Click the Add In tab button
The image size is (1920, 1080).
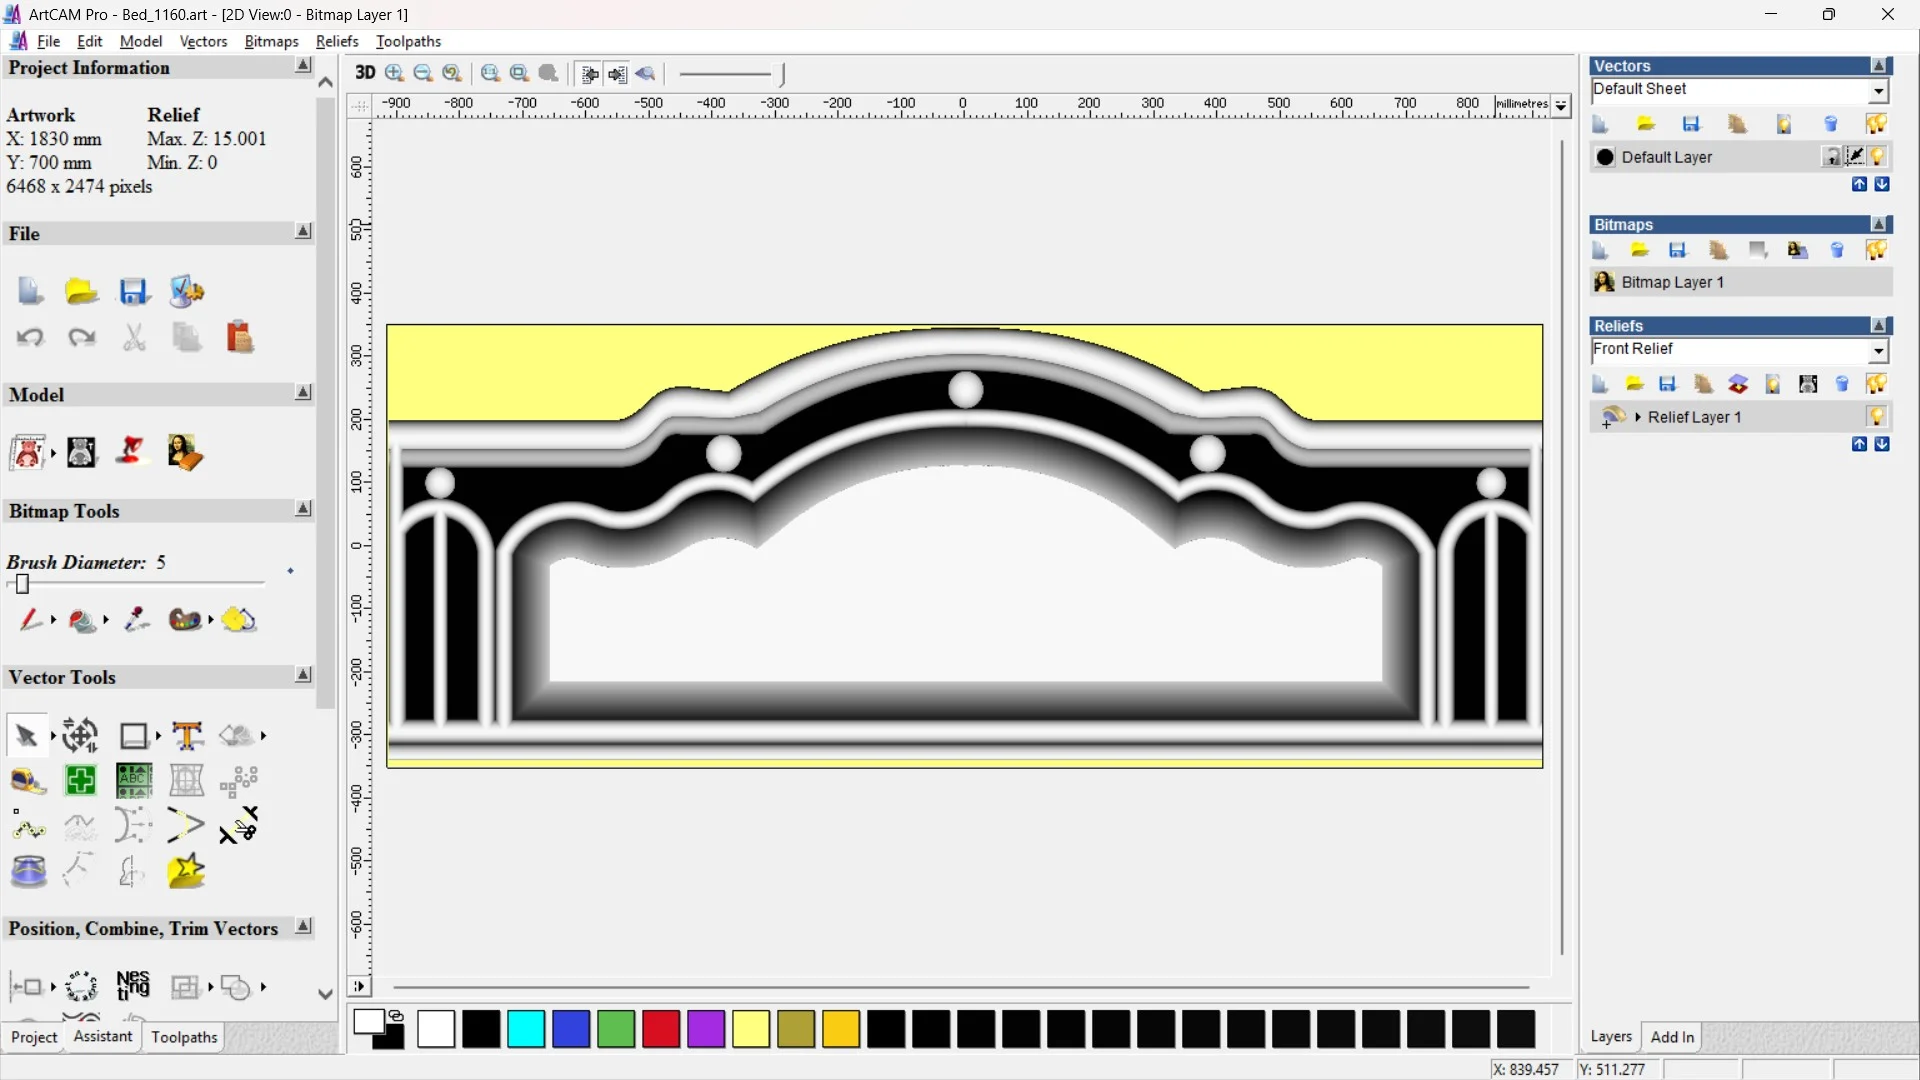click(x=1671, y=1037)
